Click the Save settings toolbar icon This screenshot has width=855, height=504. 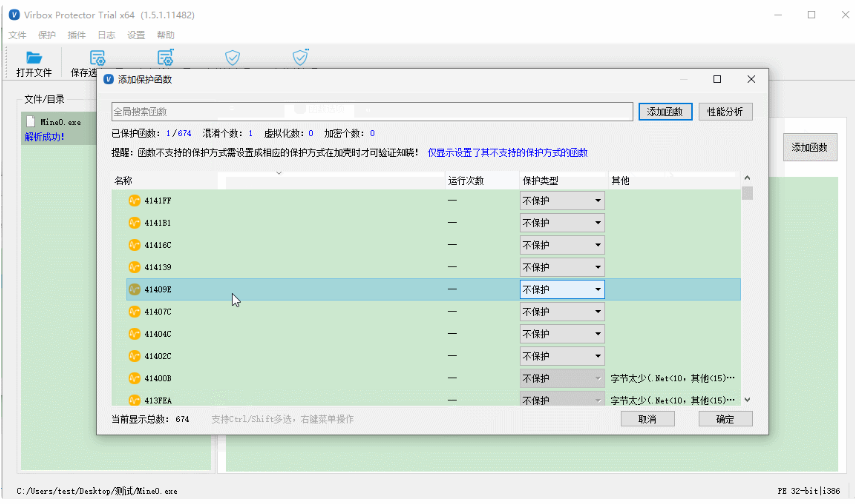[x=97, y=57]
